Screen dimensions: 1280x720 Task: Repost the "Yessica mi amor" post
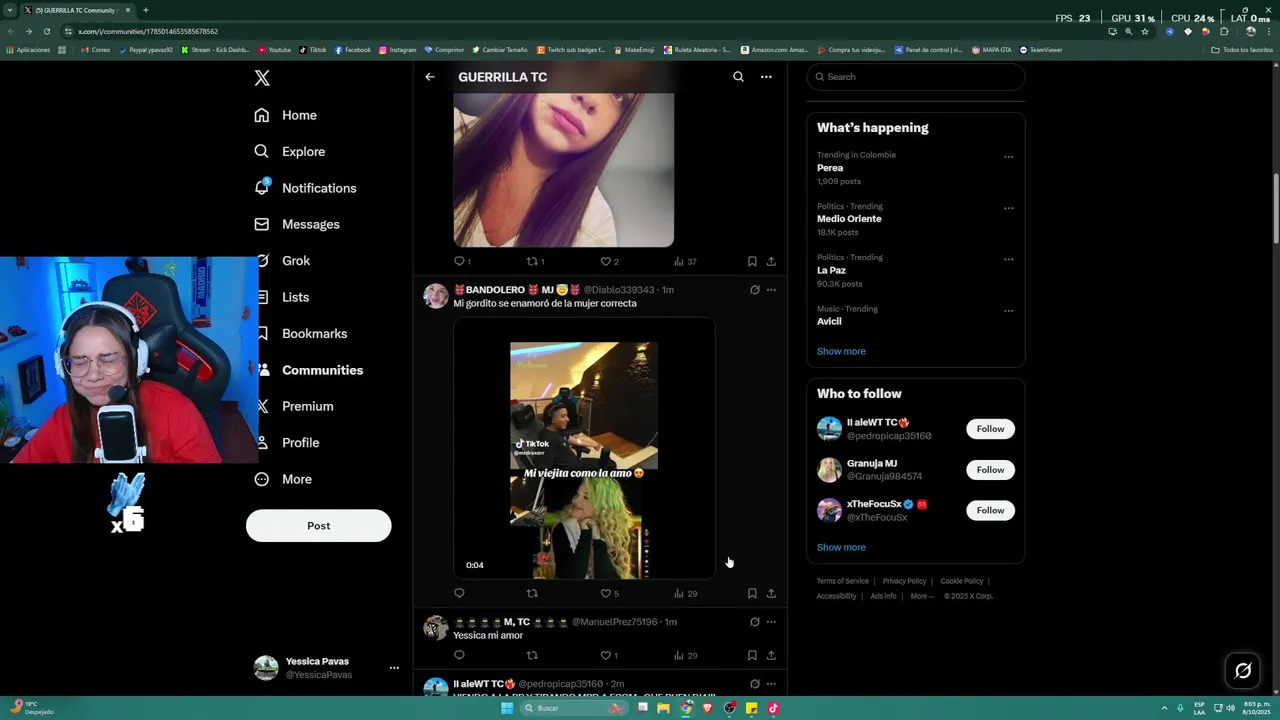532,655
